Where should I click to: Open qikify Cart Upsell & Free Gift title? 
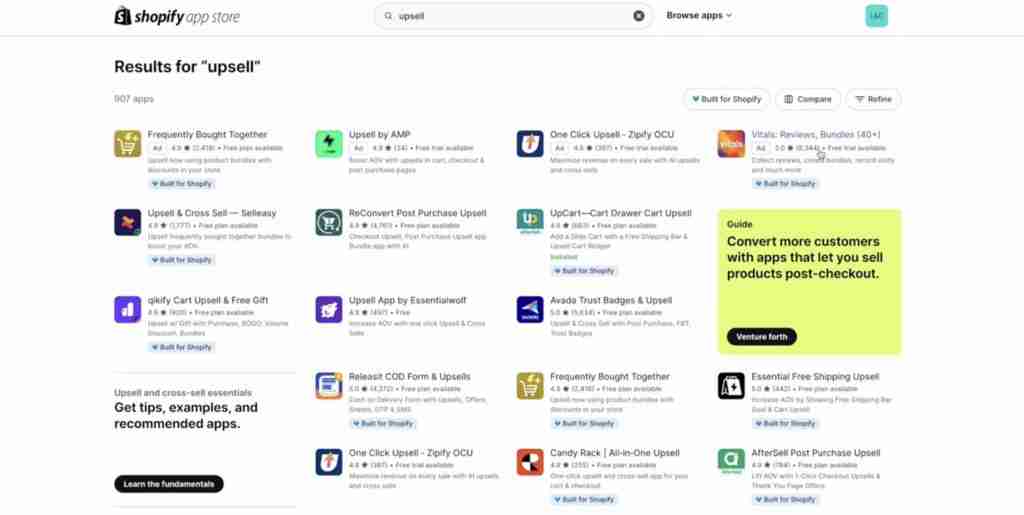tap(208, 300)
